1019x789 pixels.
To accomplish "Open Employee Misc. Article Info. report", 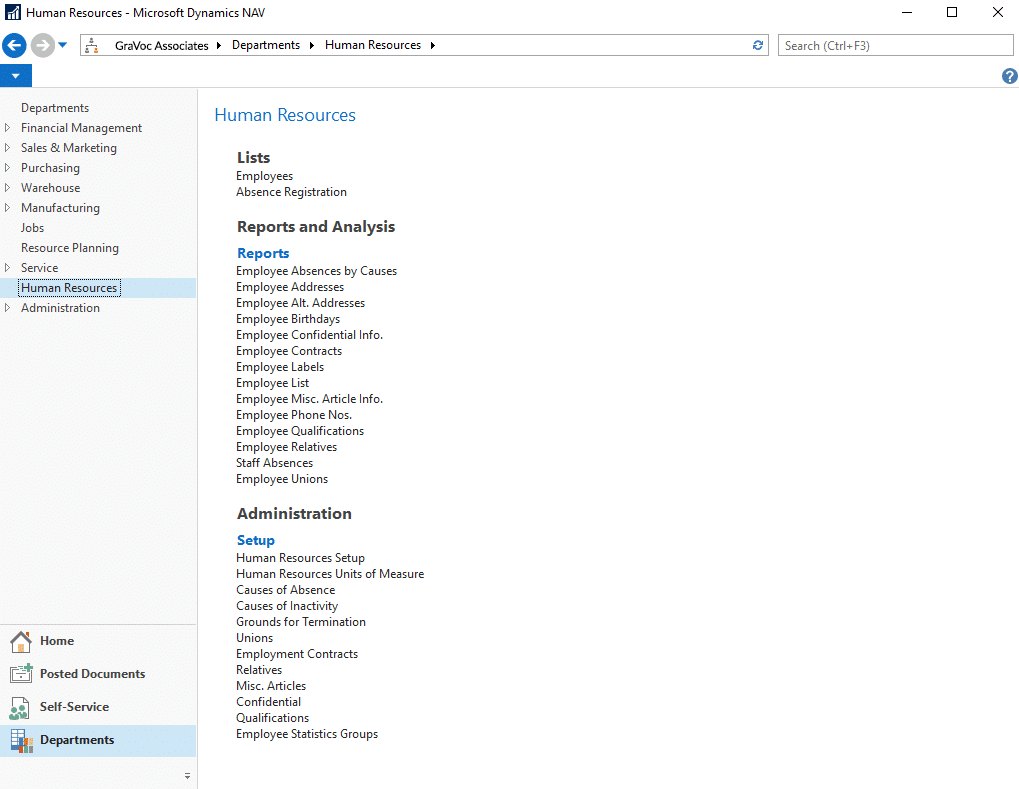I will coord(309,399).
